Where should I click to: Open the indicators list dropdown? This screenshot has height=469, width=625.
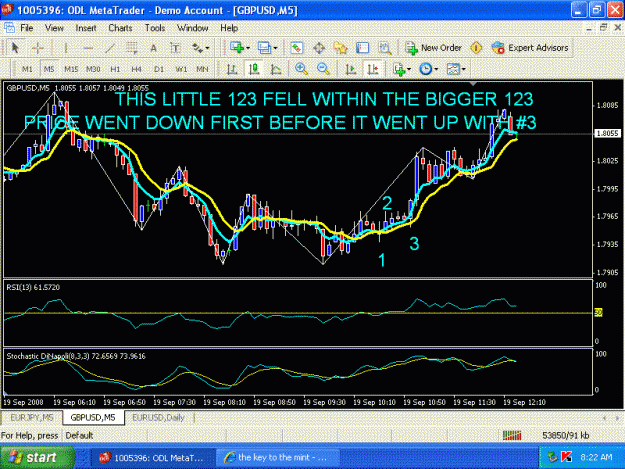[x=402, y=69]
